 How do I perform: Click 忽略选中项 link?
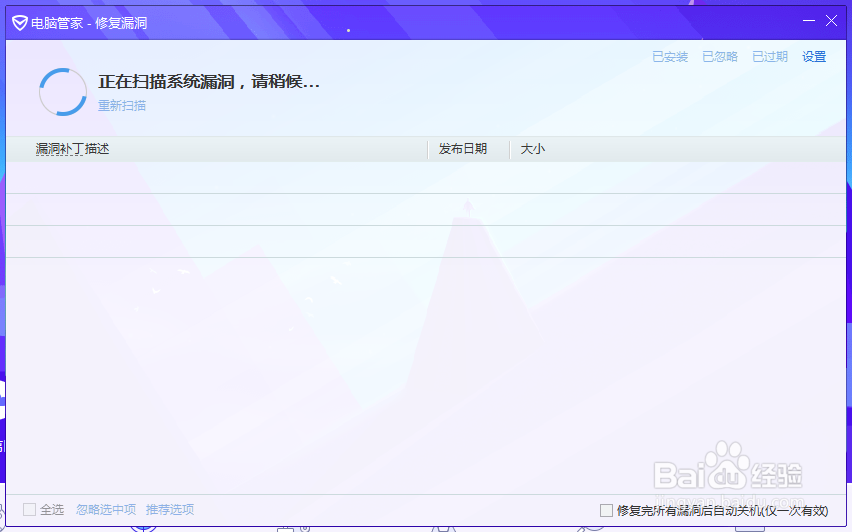click(x=106, y=510)
